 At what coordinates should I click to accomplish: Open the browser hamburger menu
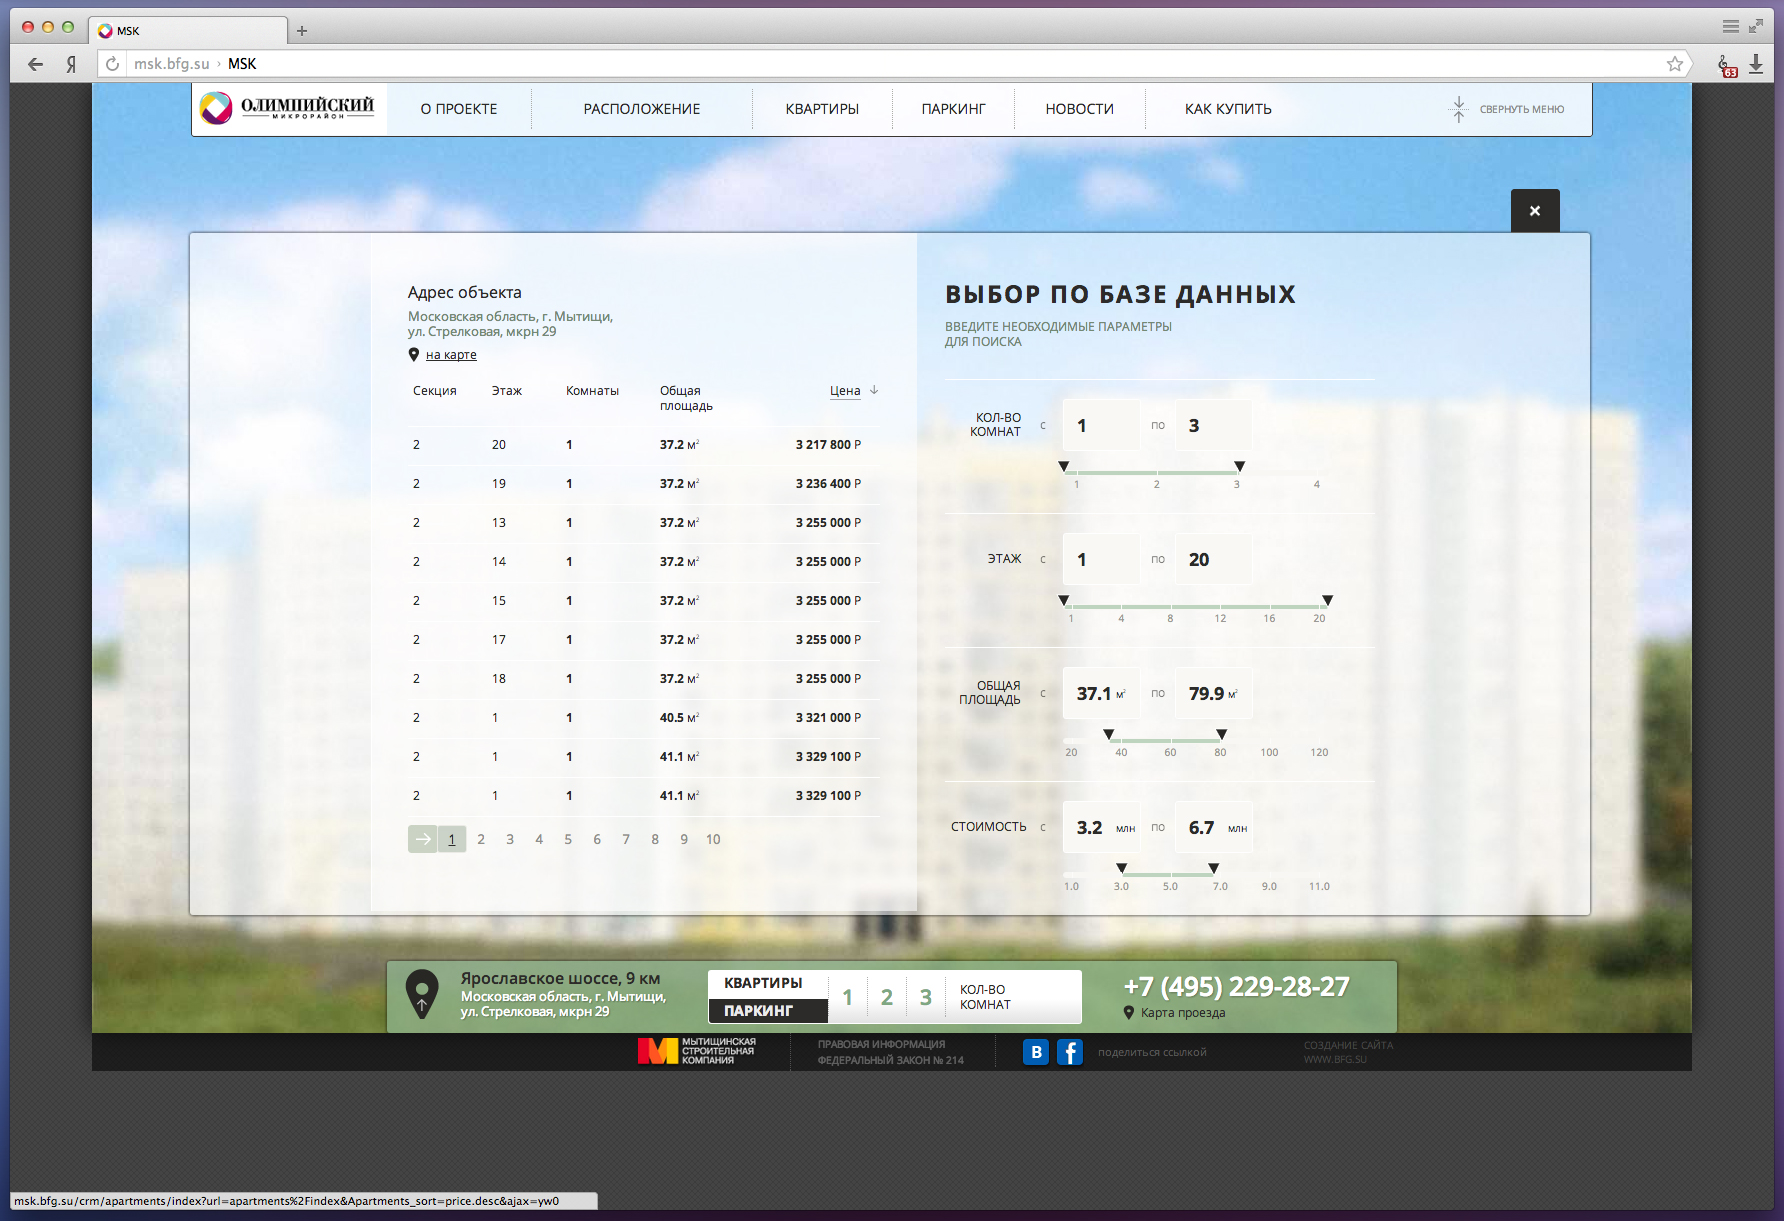point(1731,27)
